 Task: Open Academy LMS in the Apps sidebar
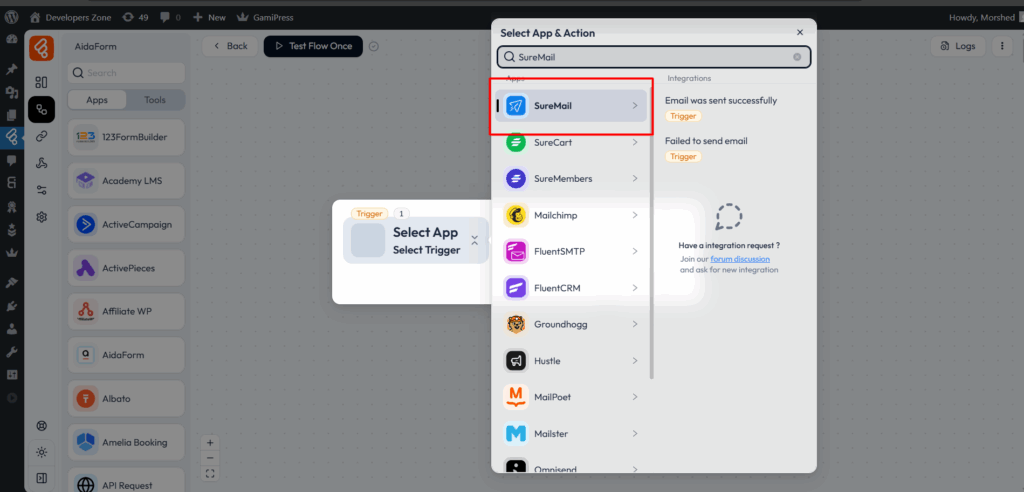coord(126,180)
